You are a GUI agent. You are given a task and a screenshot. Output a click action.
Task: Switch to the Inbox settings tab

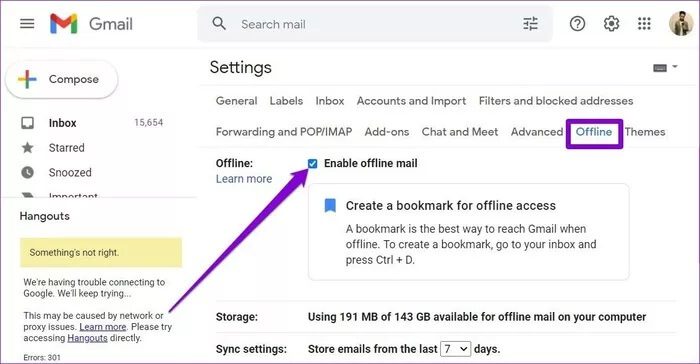pos(330,101)
